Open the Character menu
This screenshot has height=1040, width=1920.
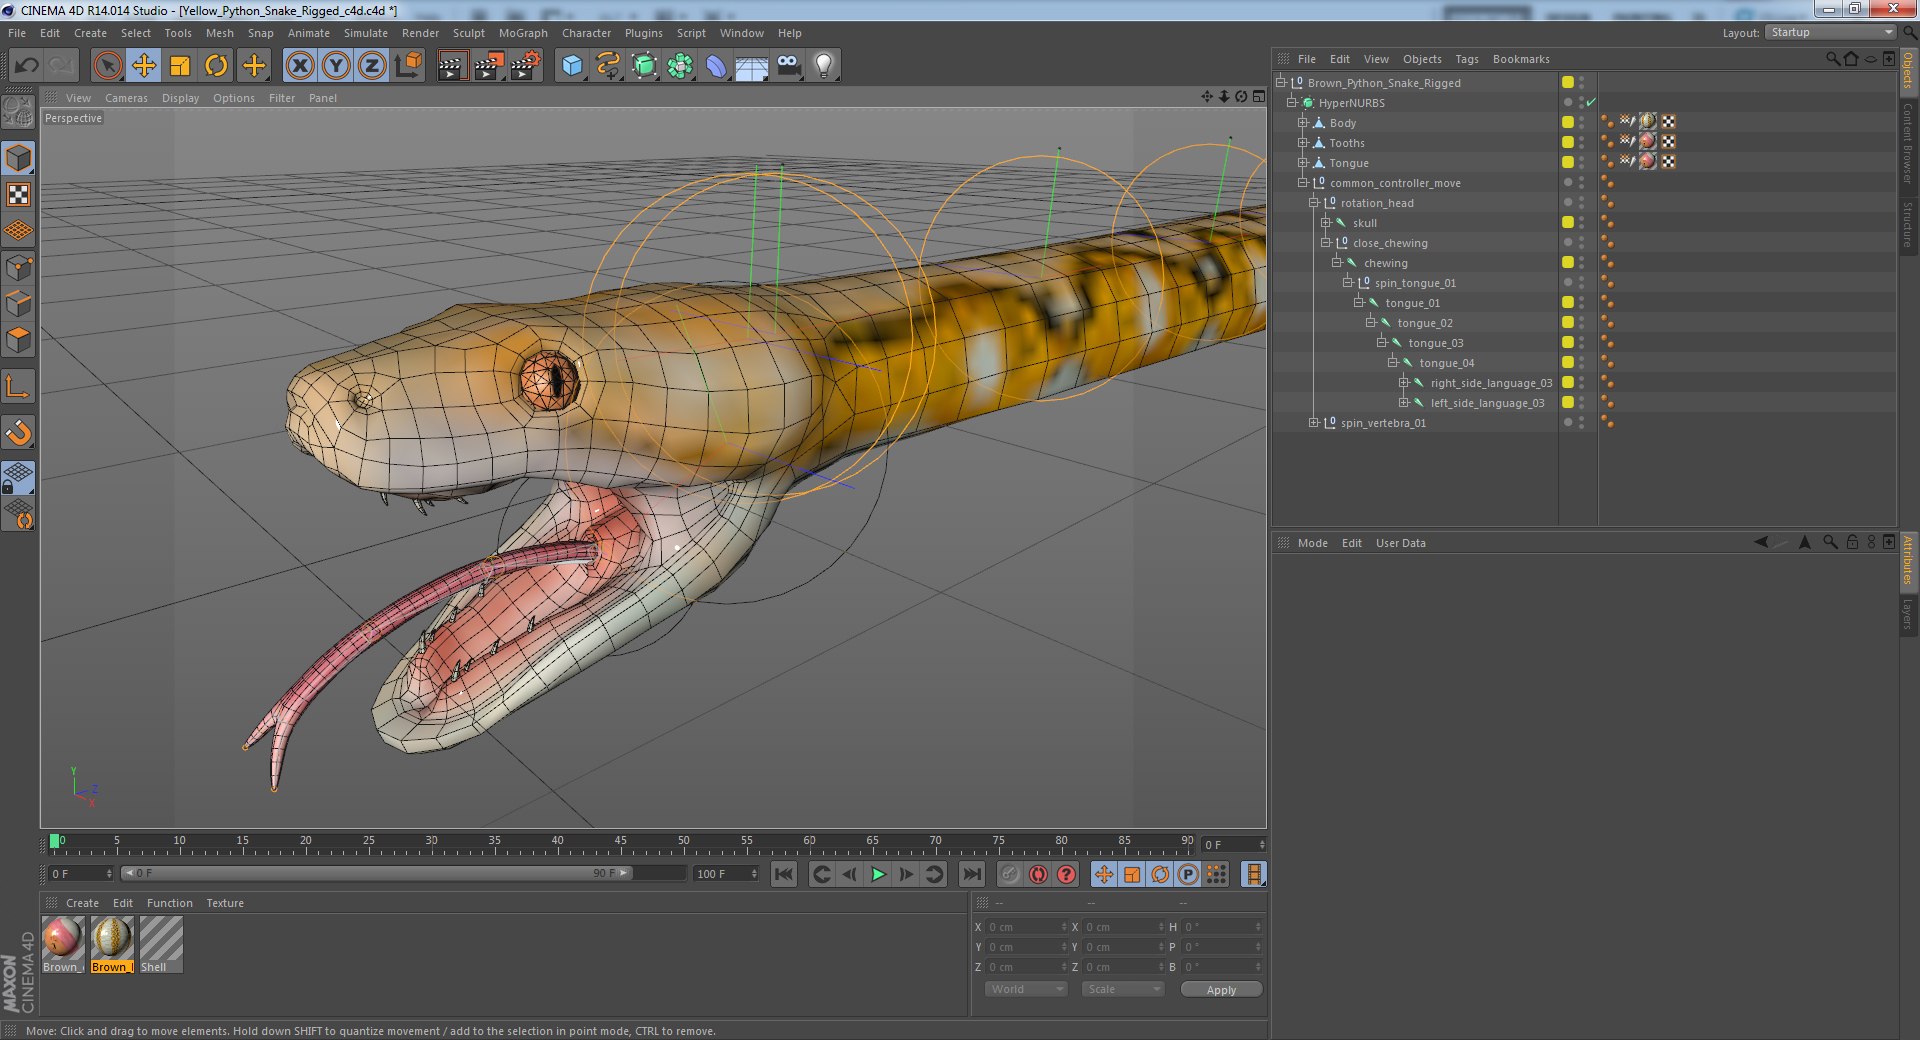point(586,33)
